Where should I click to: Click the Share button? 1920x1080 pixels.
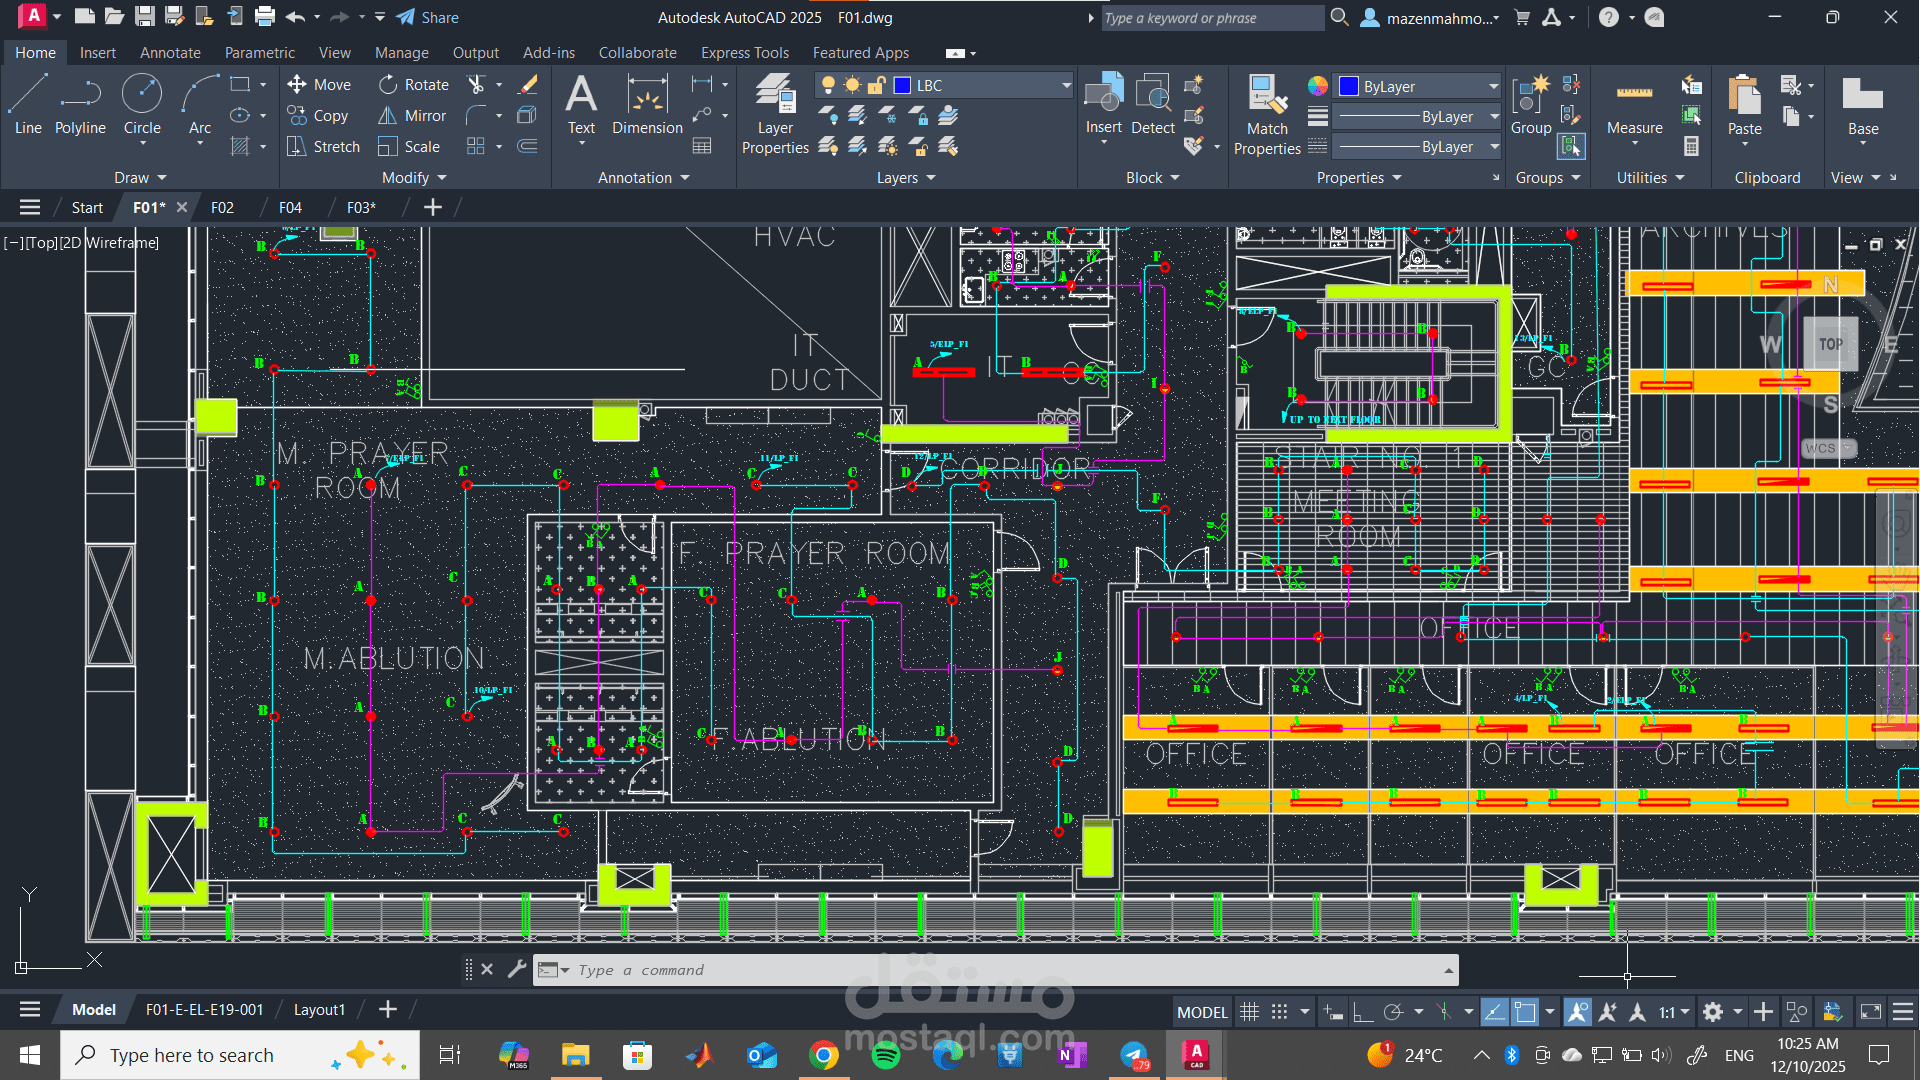click(x=428, y=17)
